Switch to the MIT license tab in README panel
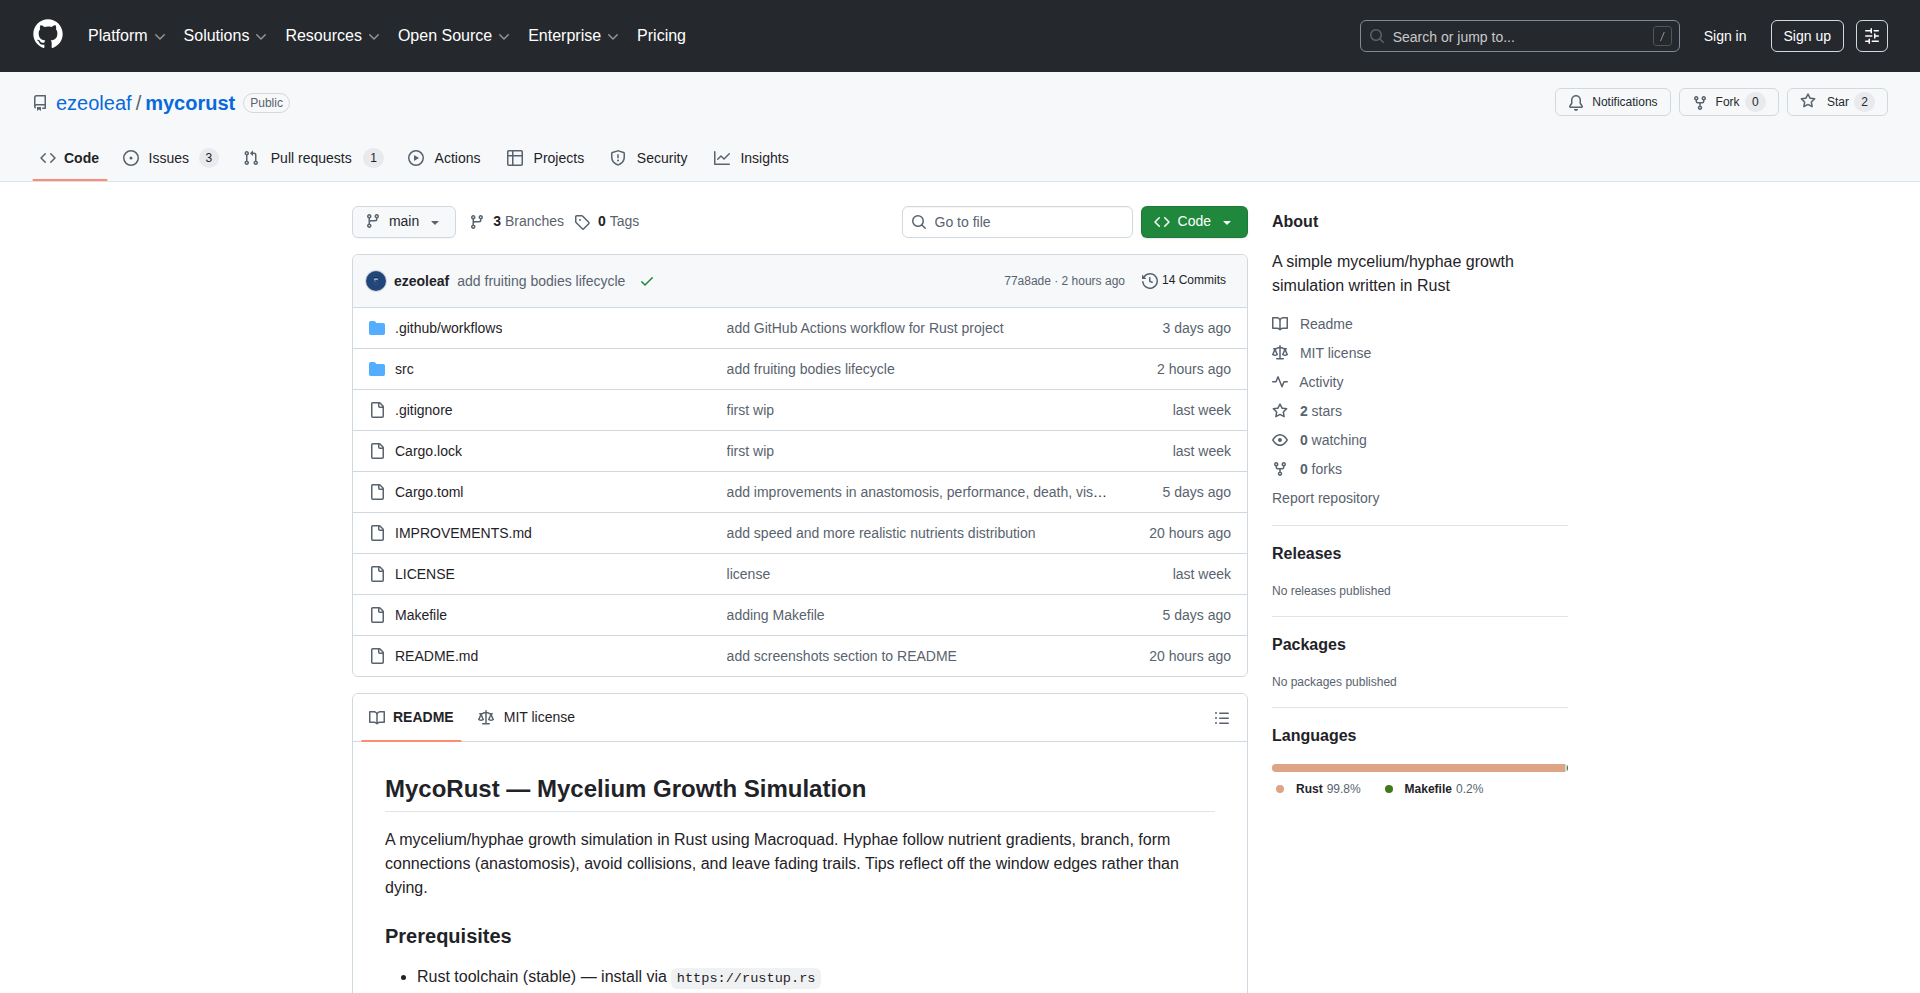Viewport: 1920px width, 993px height. pyautogui.click(x=527, y=717)
